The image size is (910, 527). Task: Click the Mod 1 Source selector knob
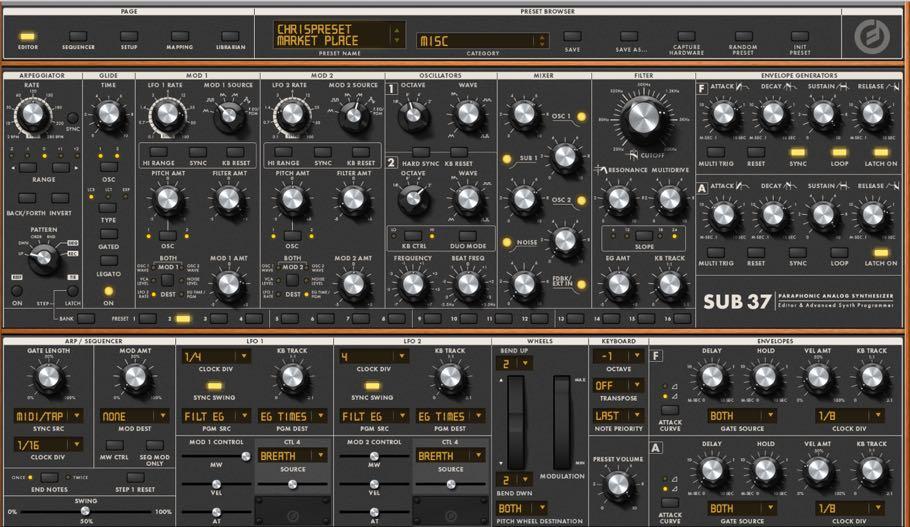click(228, 115)
